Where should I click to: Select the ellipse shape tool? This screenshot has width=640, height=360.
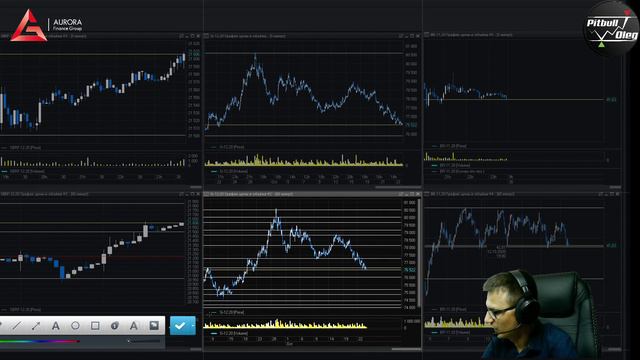75,325
